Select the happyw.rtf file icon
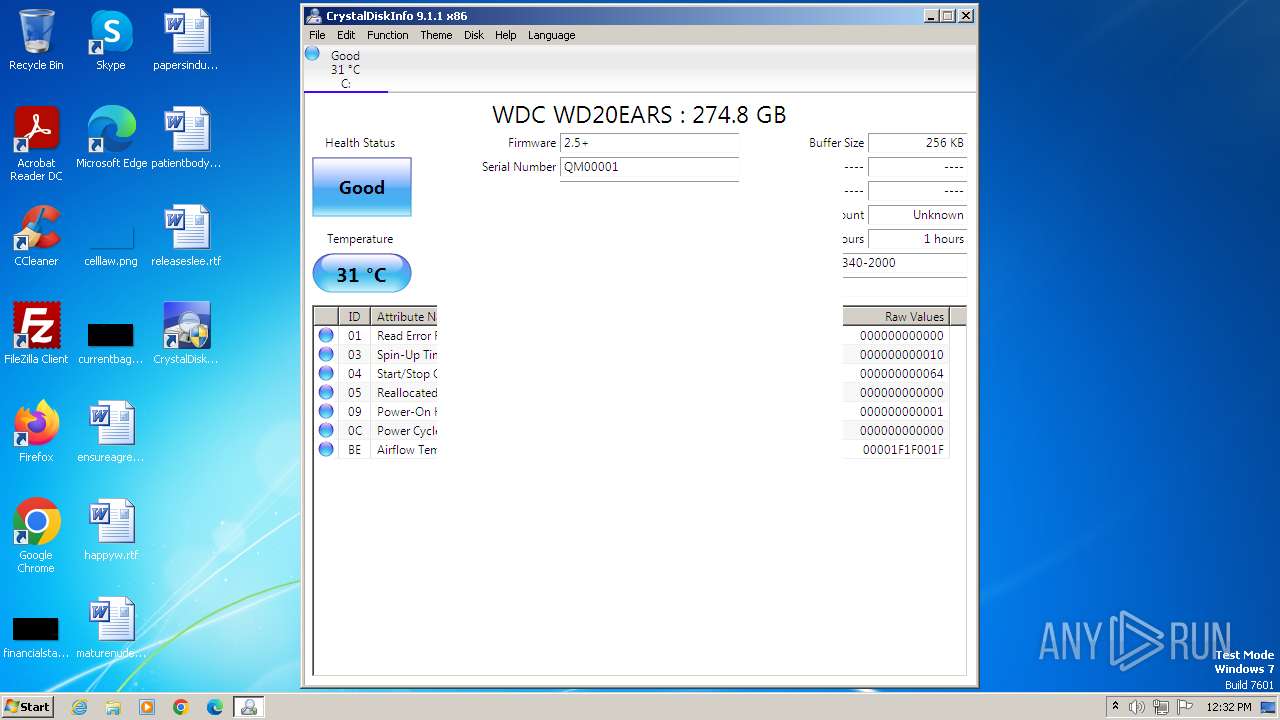The image size is (1280, 720). click(111, 530)
